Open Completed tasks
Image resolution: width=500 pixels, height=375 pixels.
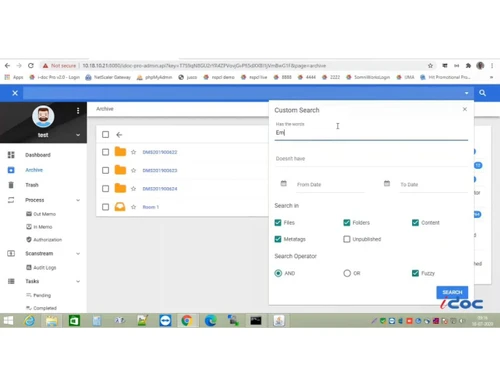45,308
